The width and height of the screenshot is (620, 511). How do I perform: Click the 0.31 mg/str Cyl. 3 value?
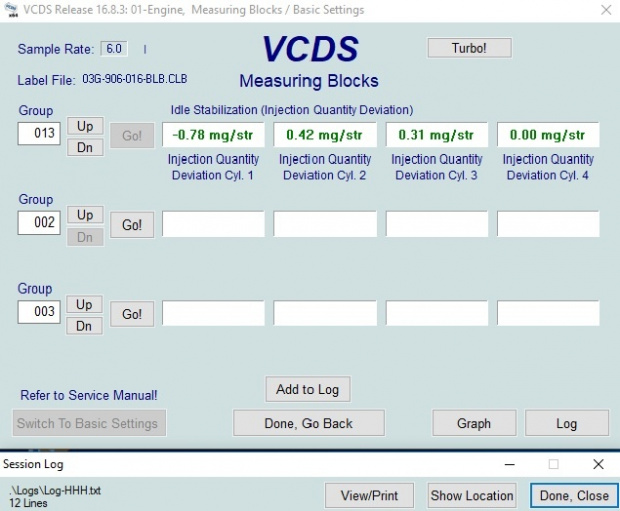click(x=437, y=135)
